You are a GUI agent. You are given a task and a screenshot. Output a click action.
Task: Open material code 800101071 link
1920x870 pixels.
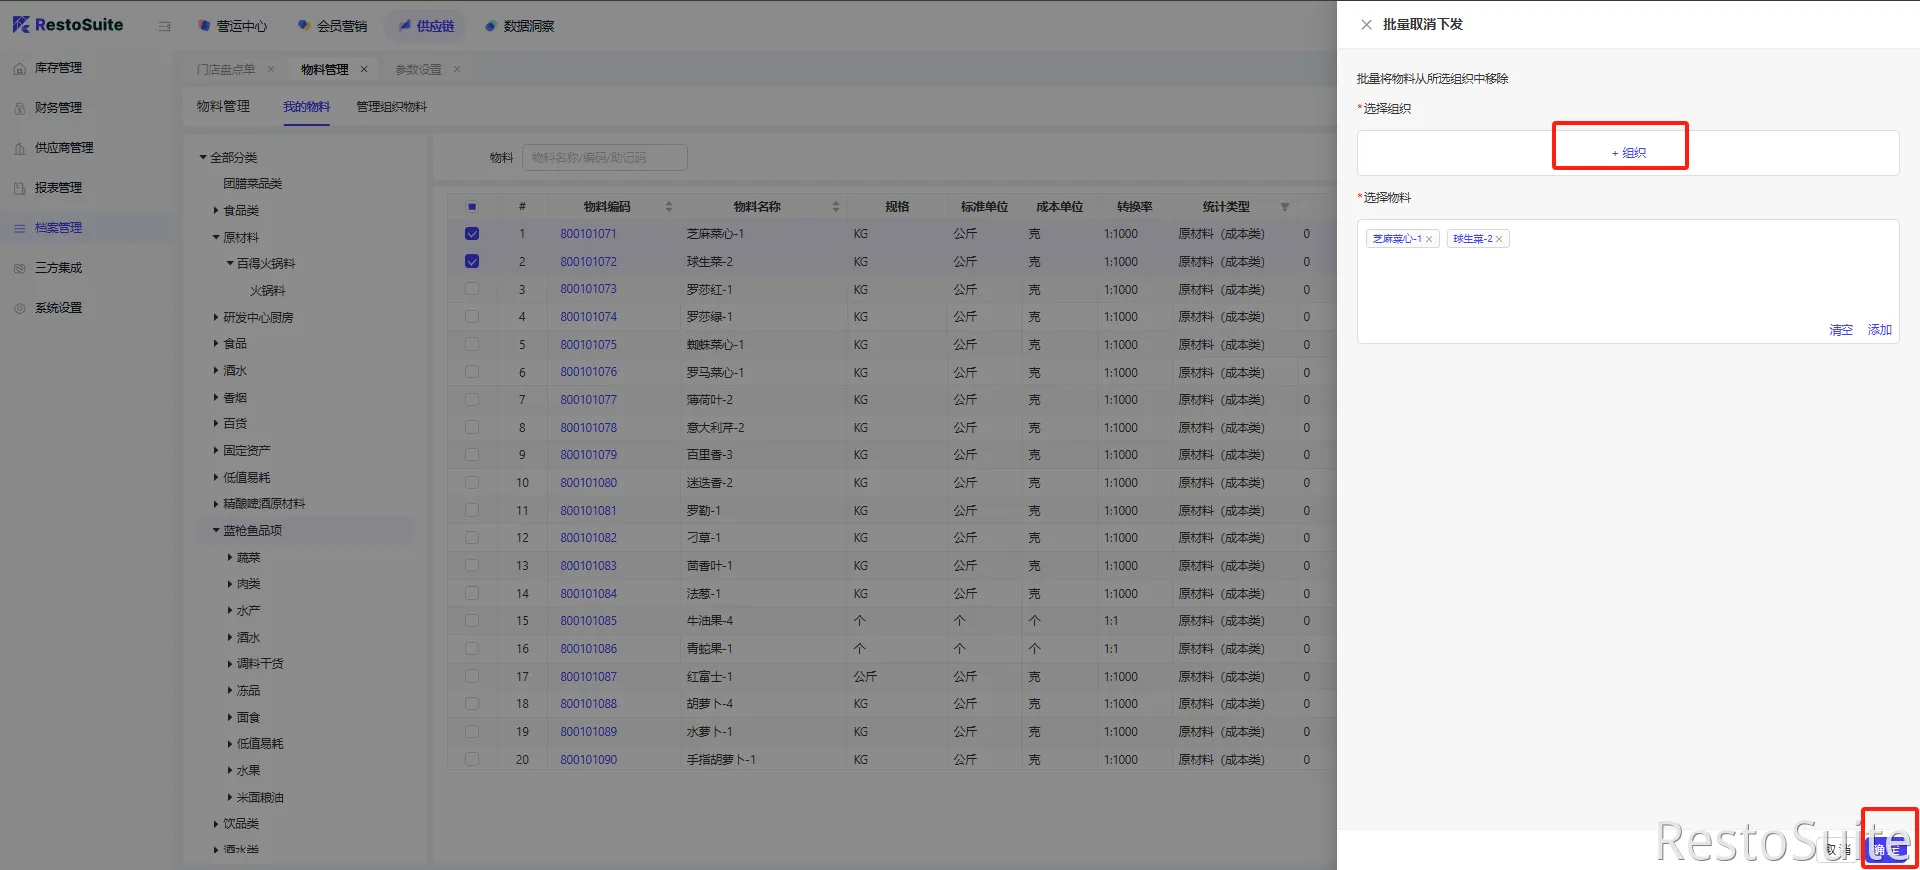pyautogui.click(x=588, y=234)
